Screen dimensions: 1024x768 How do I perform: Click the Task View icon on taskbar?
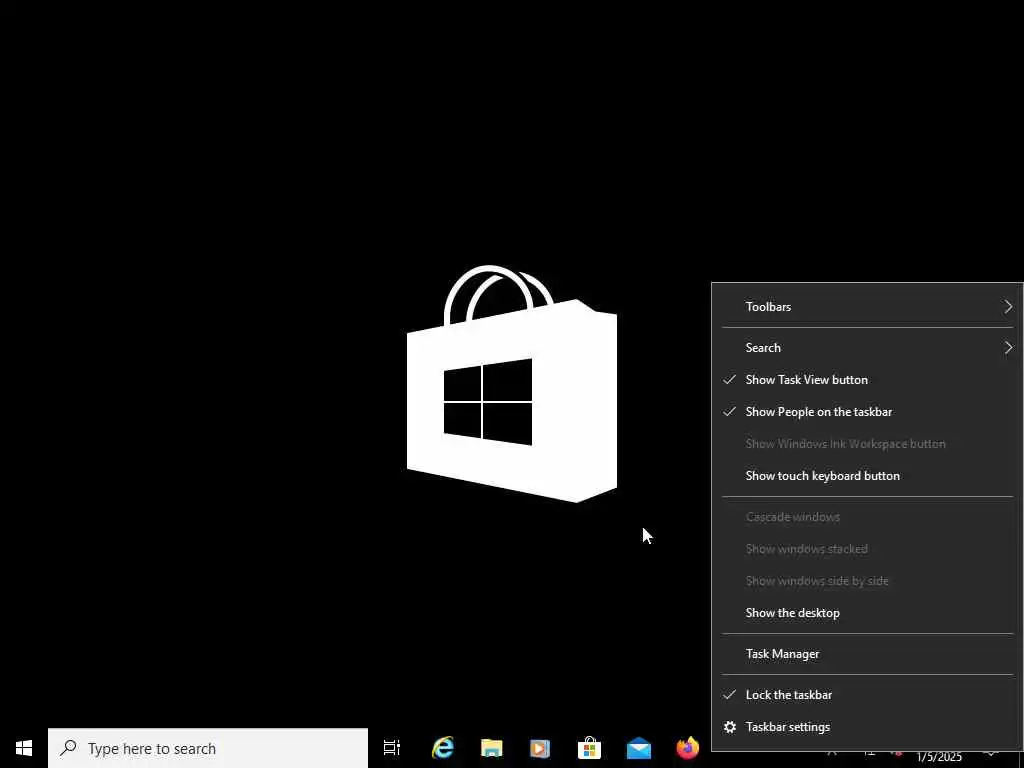click(x=392, y=748)
